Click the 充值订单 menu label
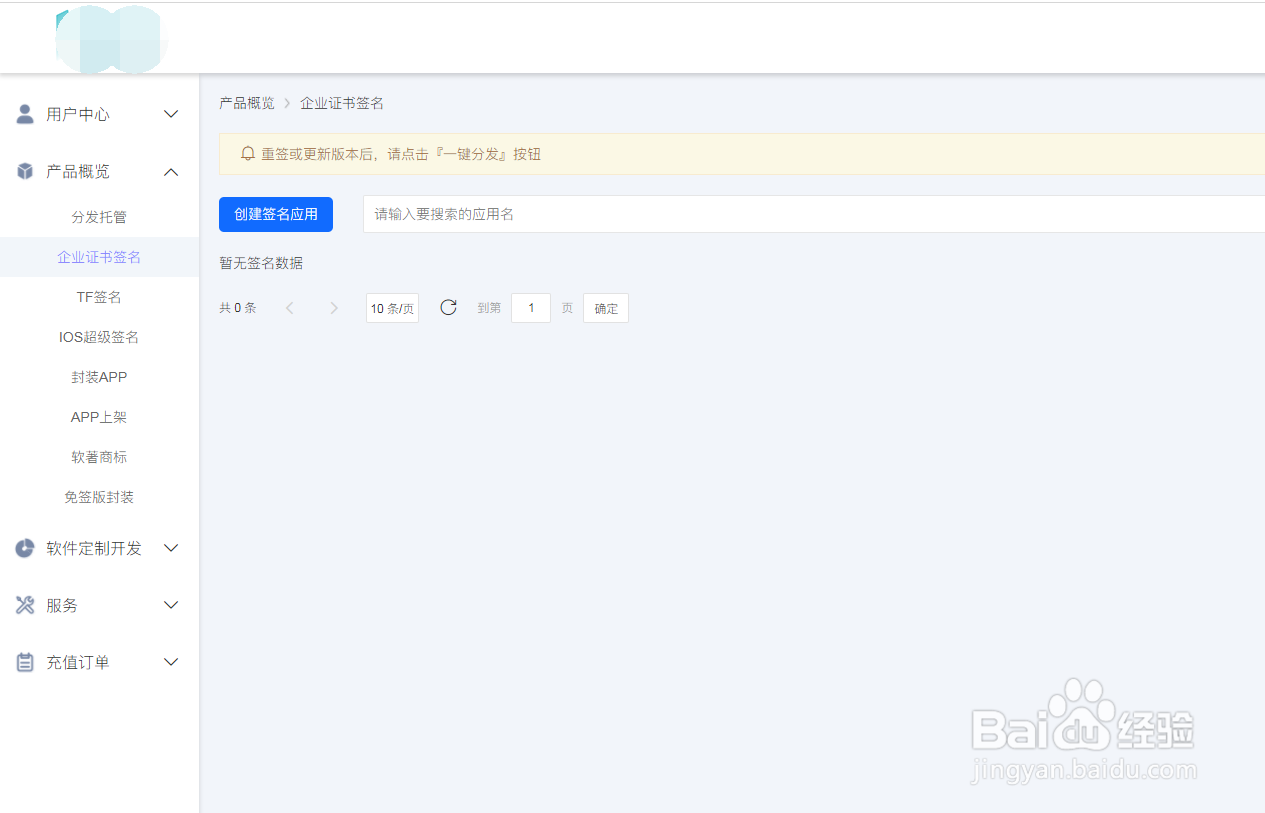This screenshot has height=813, width=1265. point(78,662)
